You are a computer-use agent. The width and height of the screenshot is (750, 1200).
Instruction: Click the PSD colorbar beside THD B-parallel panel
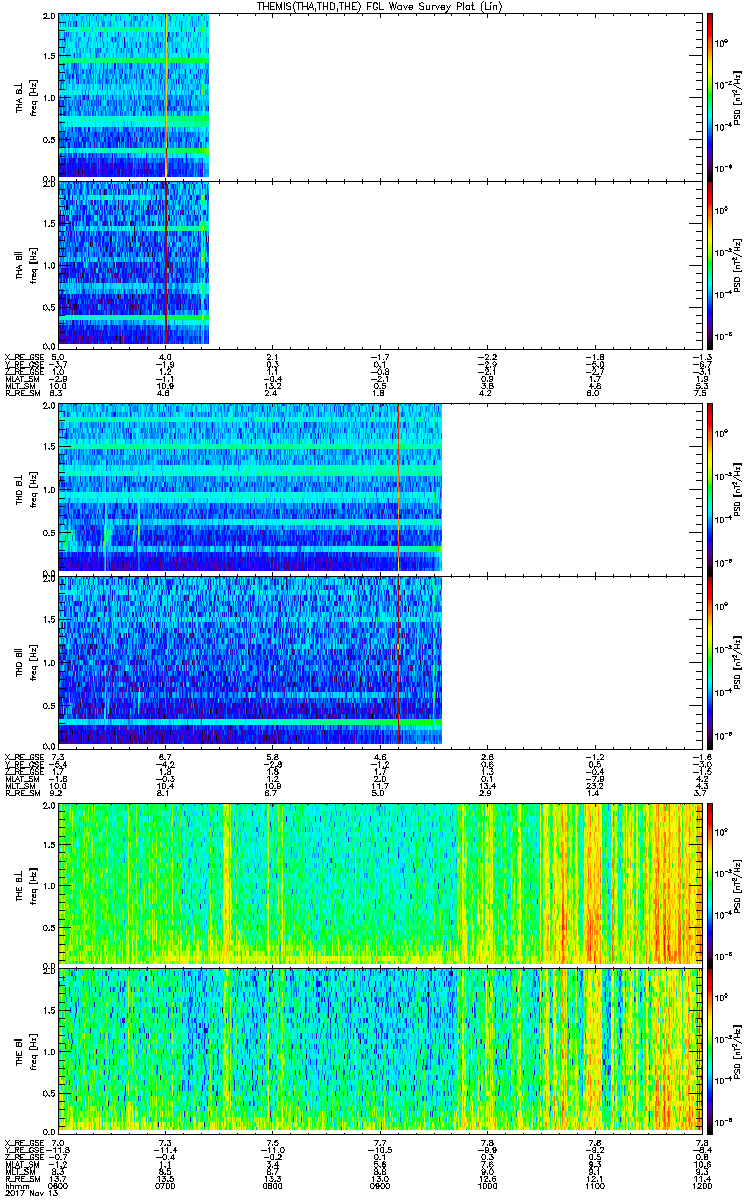[710, 659]
